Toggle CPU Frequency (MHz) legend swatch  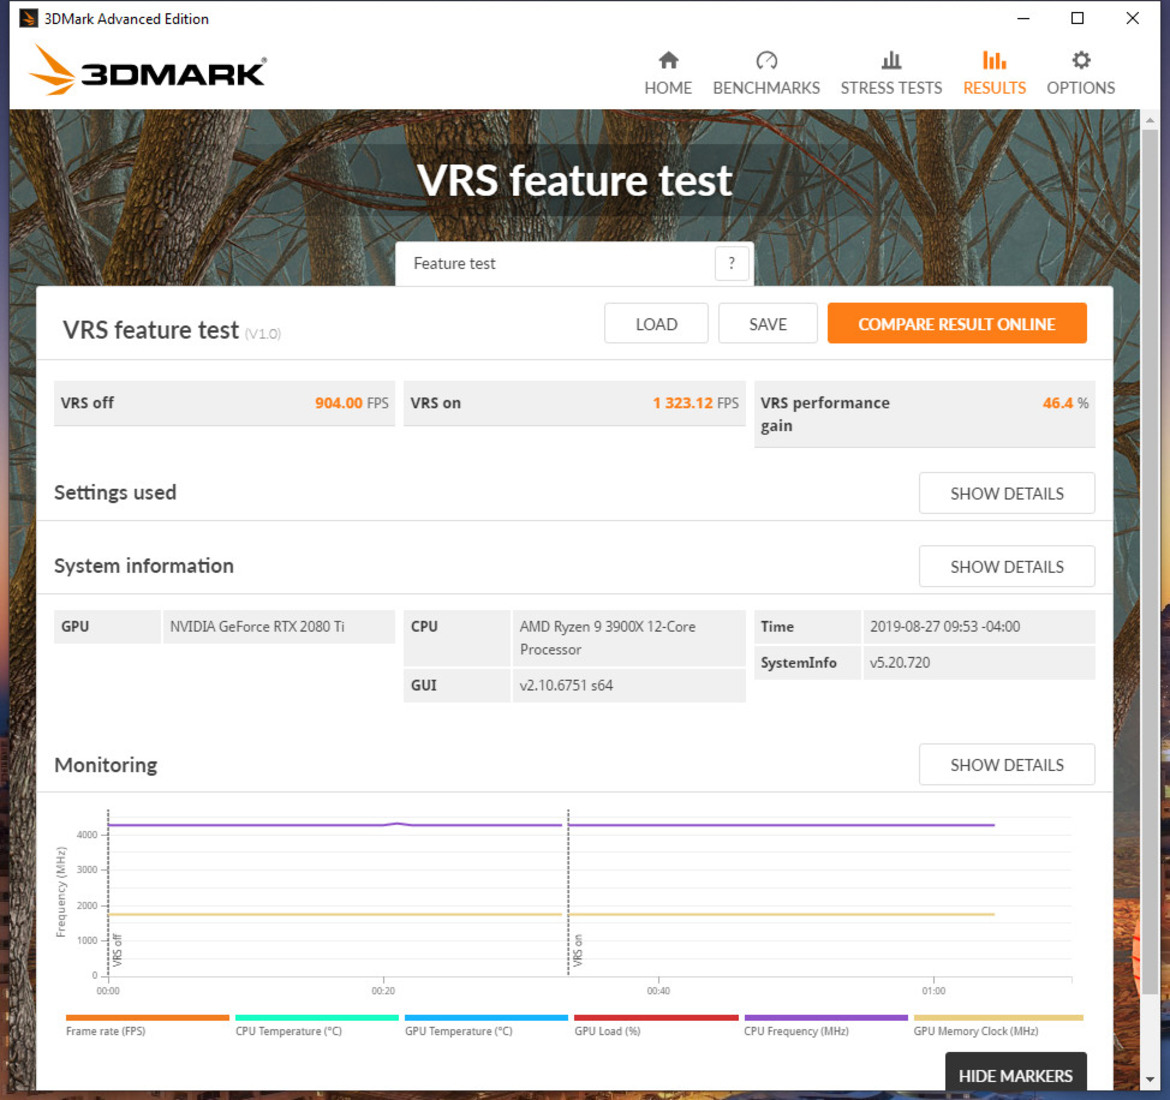point(825,1017)
